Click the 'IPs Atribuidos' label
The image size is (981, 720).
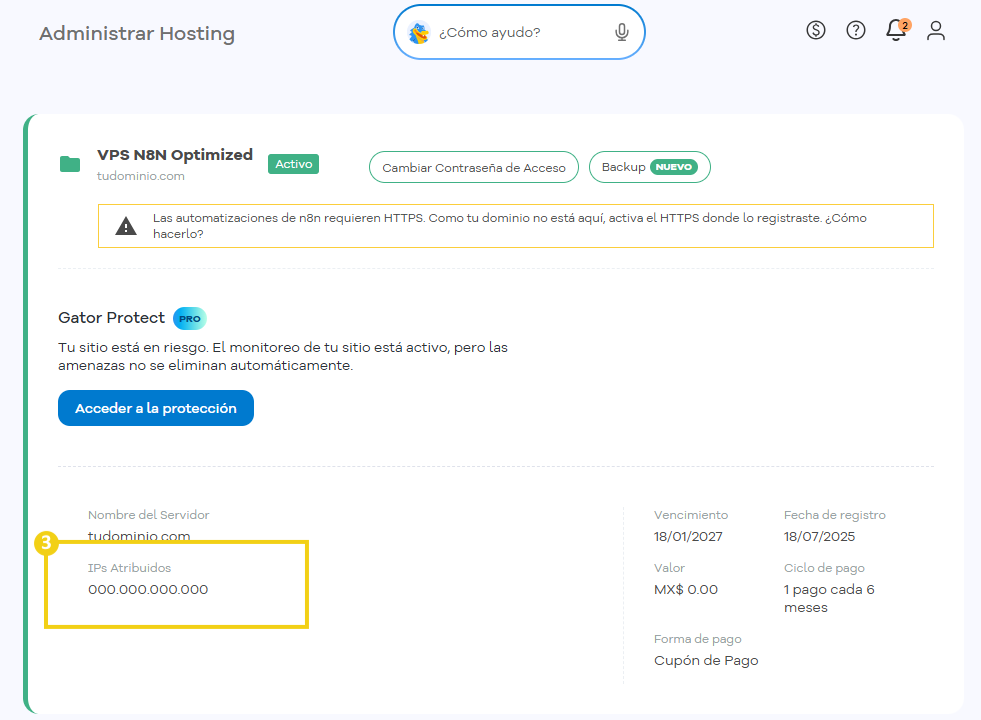pos(130,568)
